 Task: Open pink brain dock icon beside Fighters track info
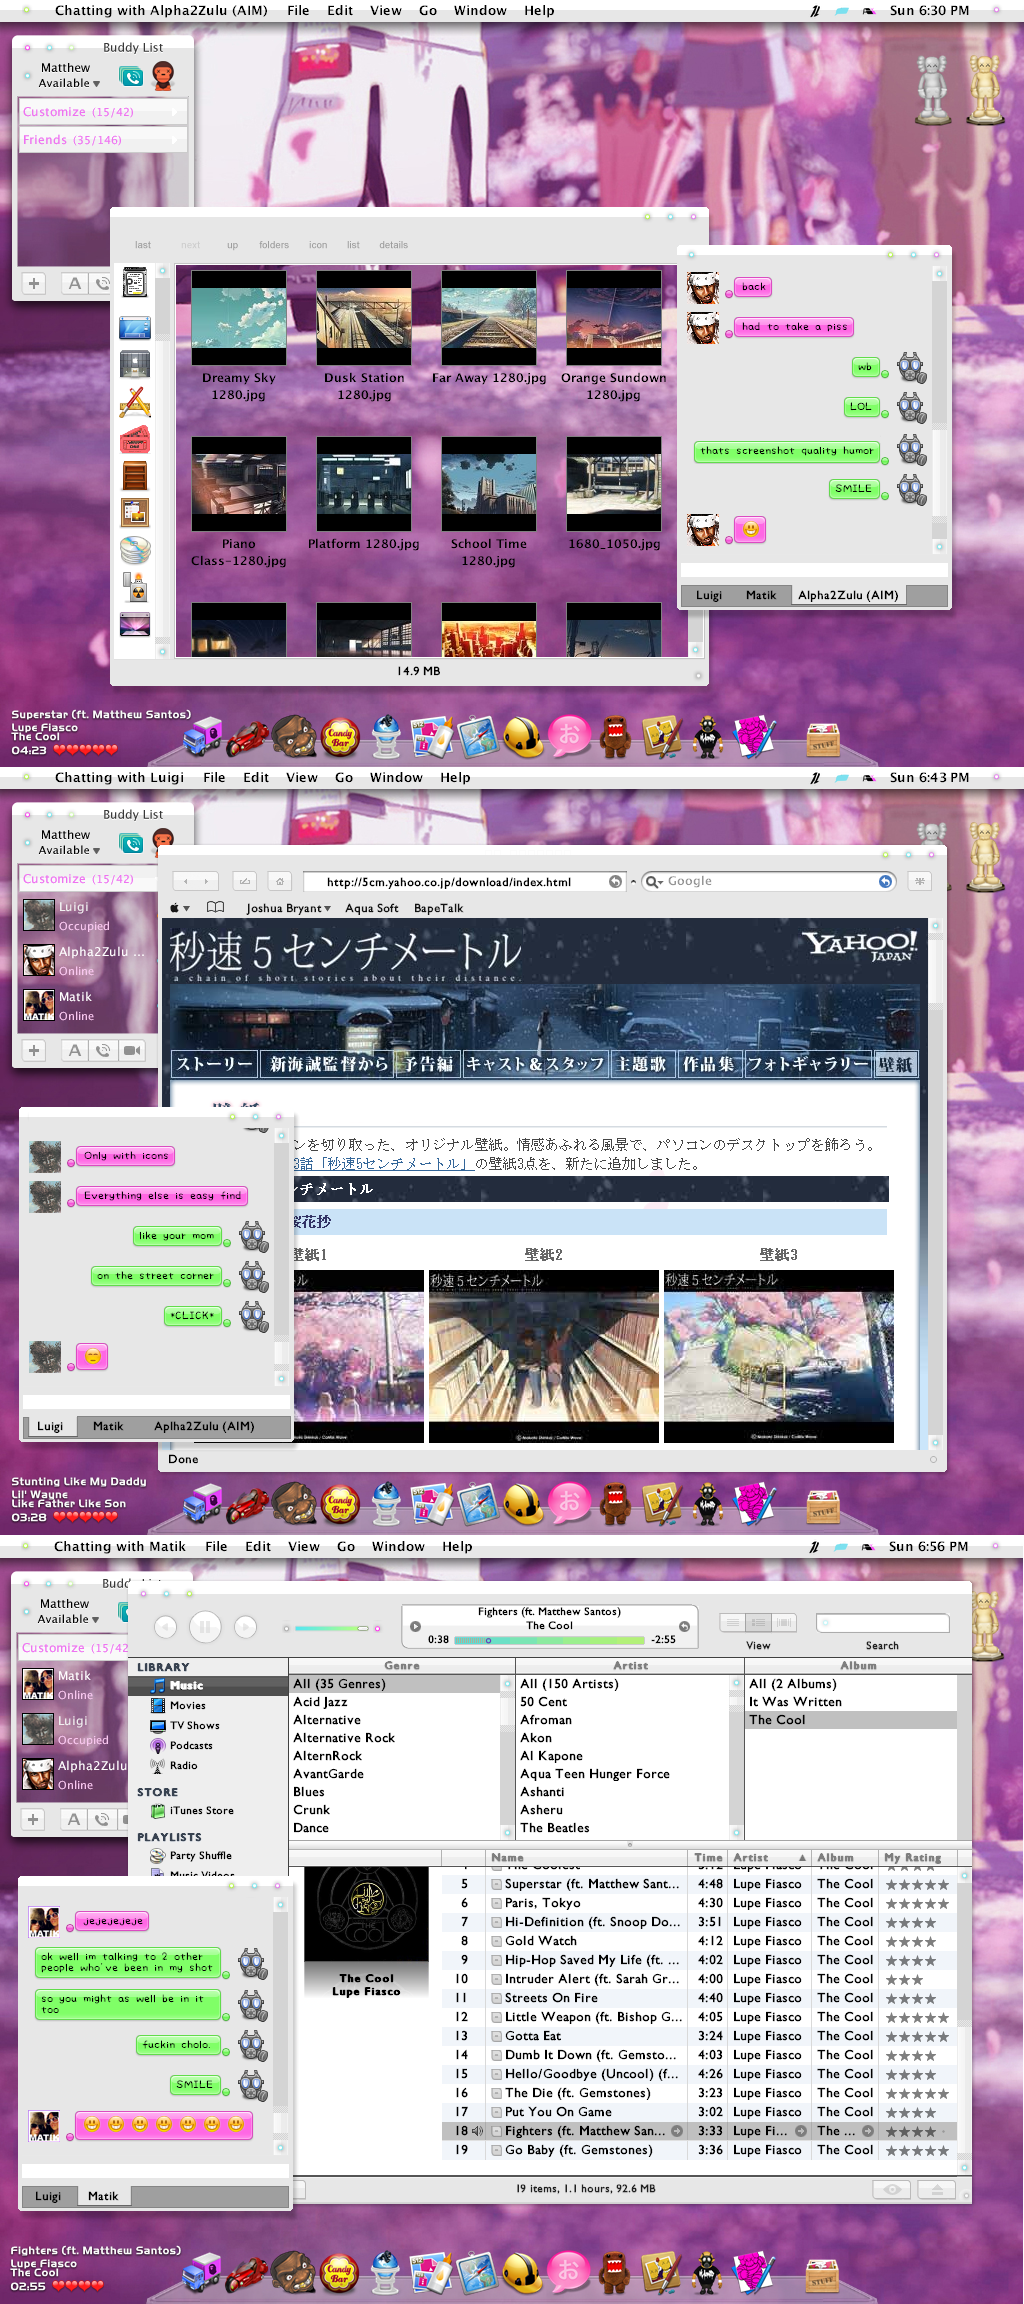(x=753, y=2271)
